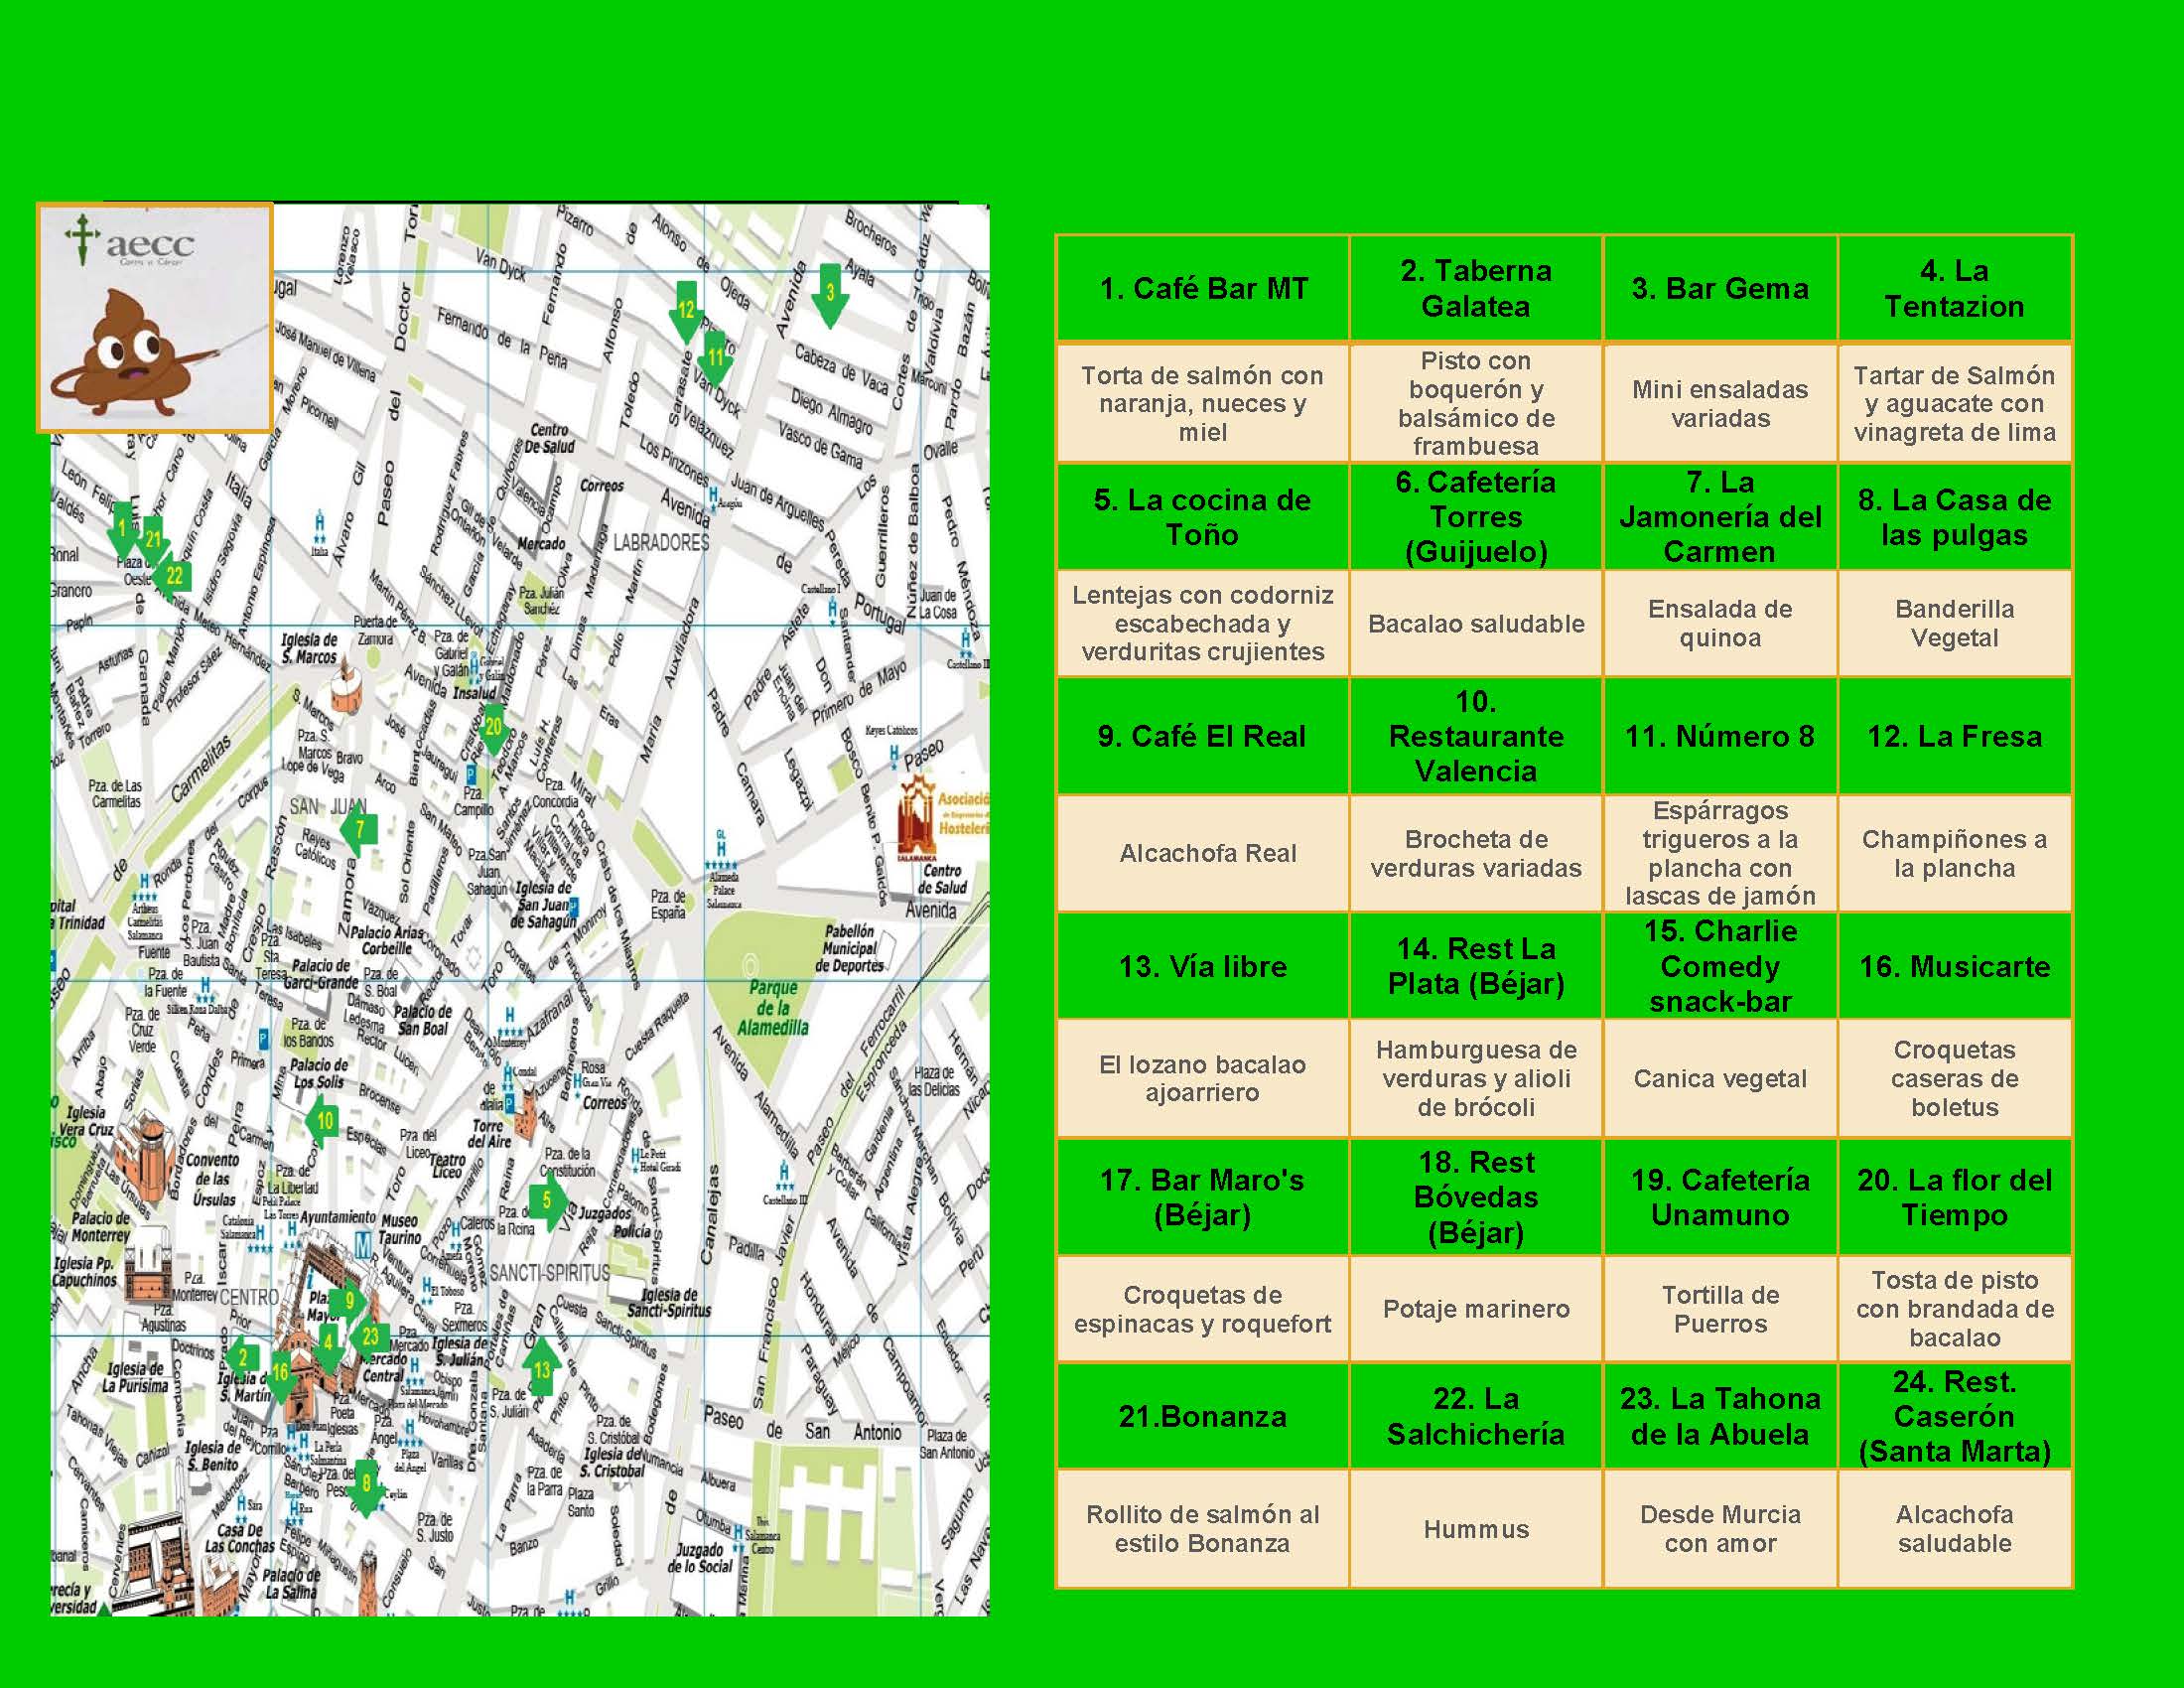Click green arrow marker number 7
The image size is (2184, 1688).
point(358,829)
